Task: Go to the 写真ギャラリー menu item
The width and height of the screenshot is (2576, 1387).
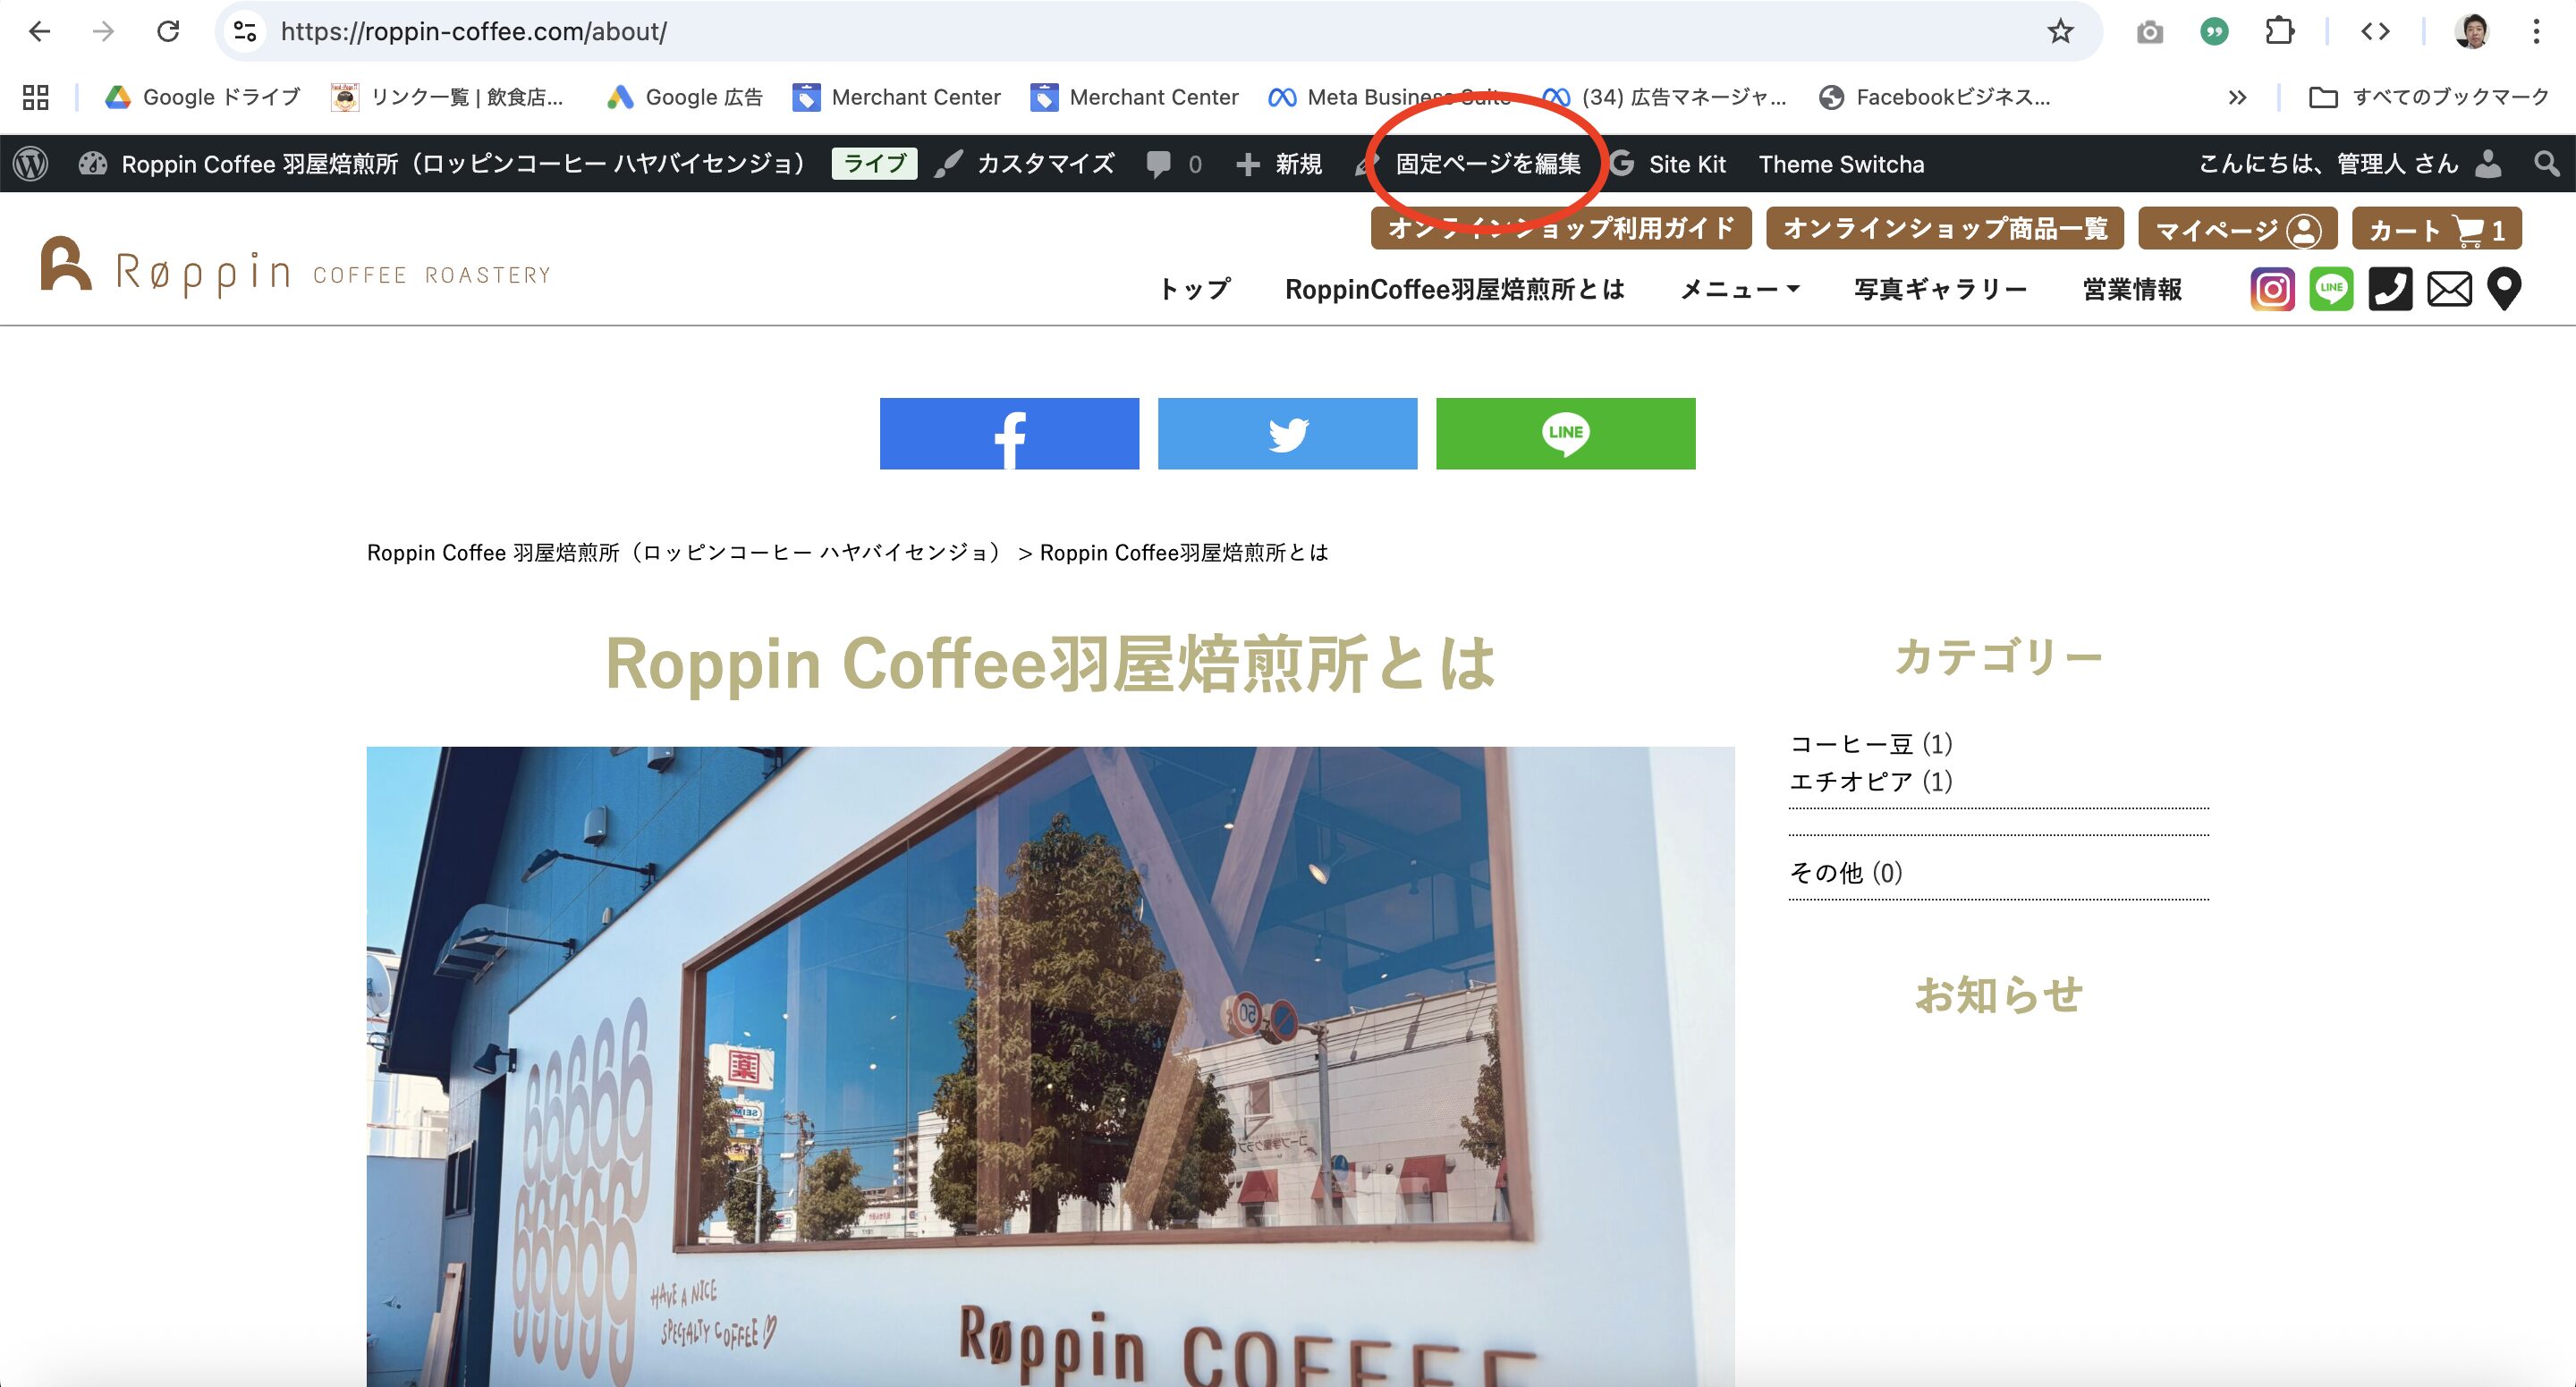Action: tap(1940, 290)
